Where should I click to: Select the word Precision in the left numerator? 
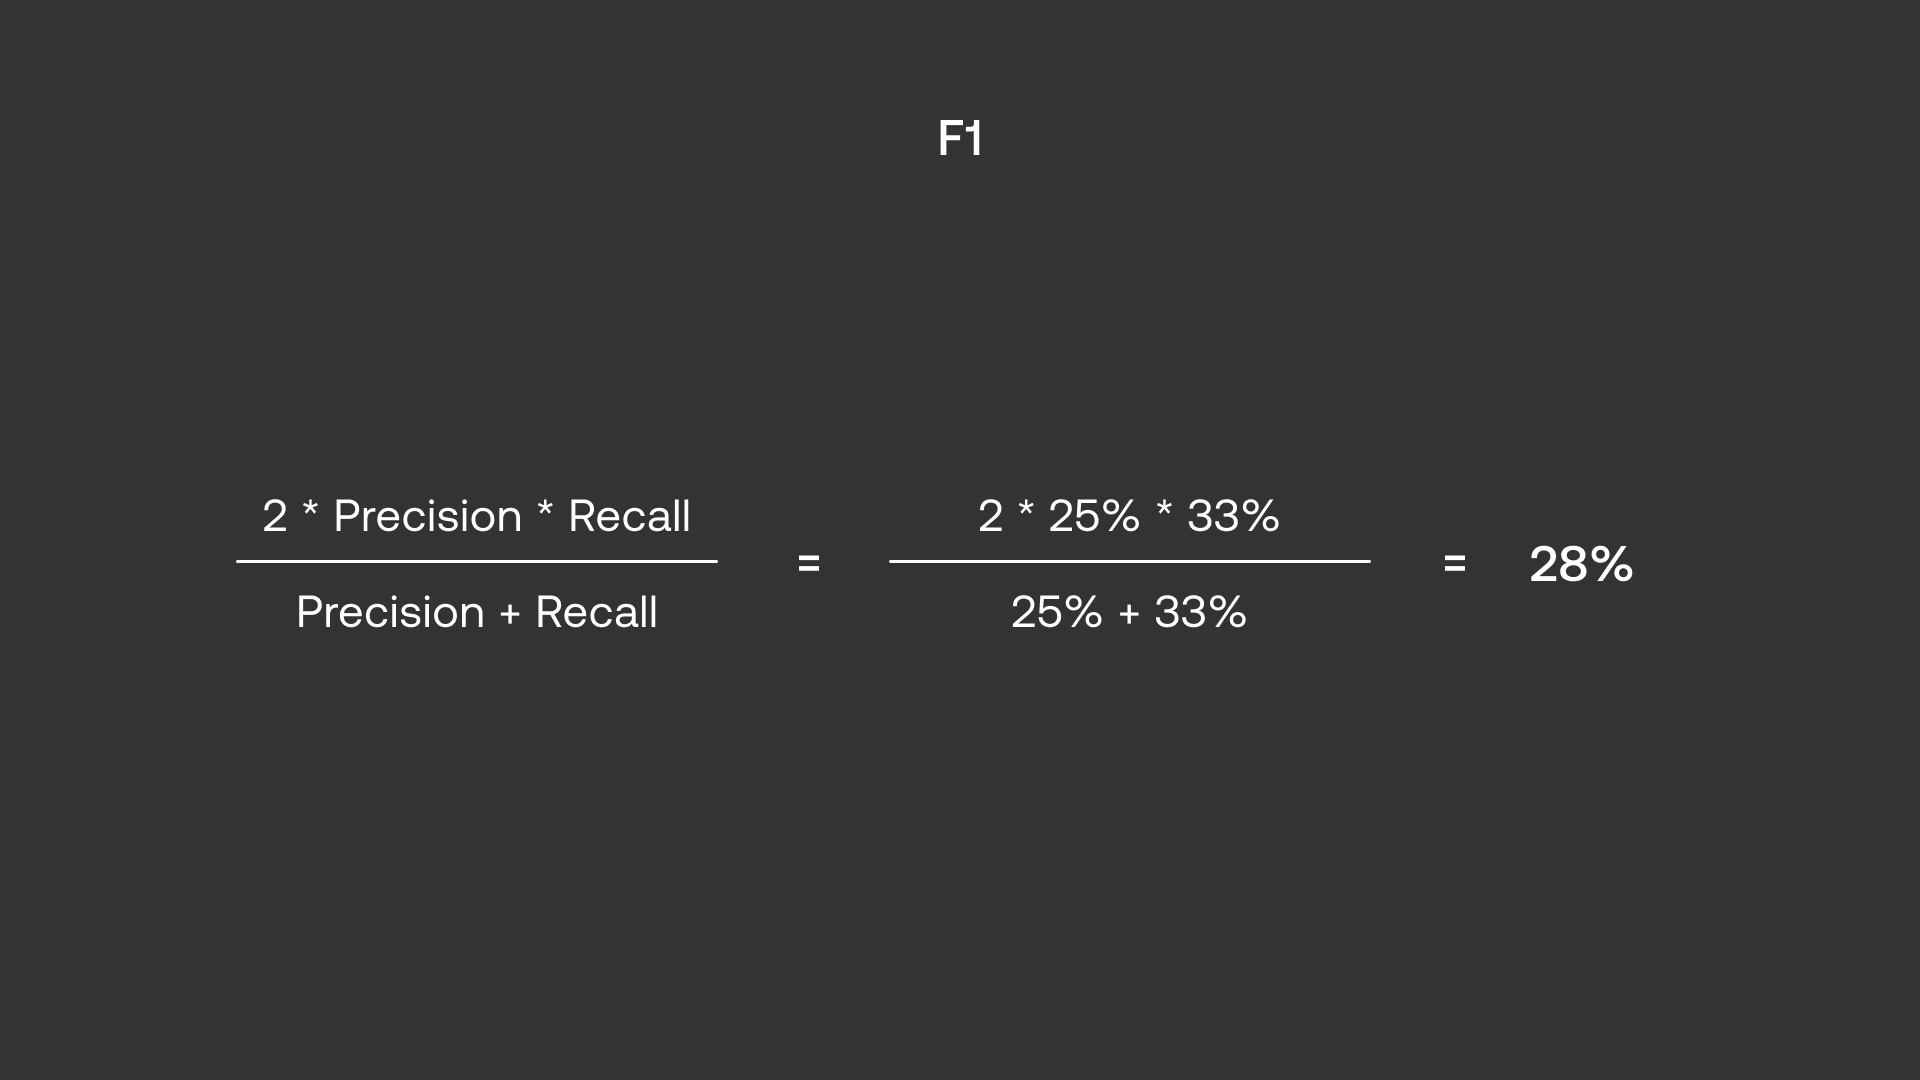[427, 516]
